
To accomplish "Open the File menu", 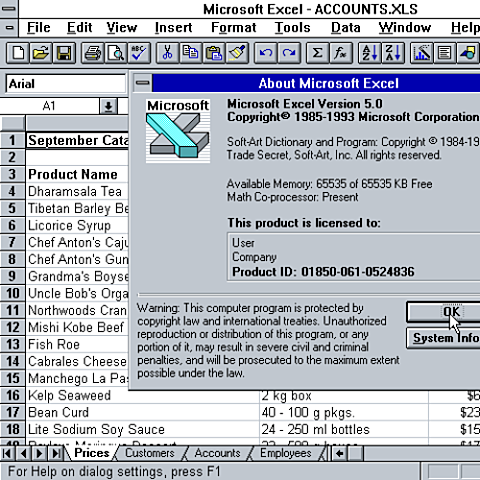I will click(39, 28).
